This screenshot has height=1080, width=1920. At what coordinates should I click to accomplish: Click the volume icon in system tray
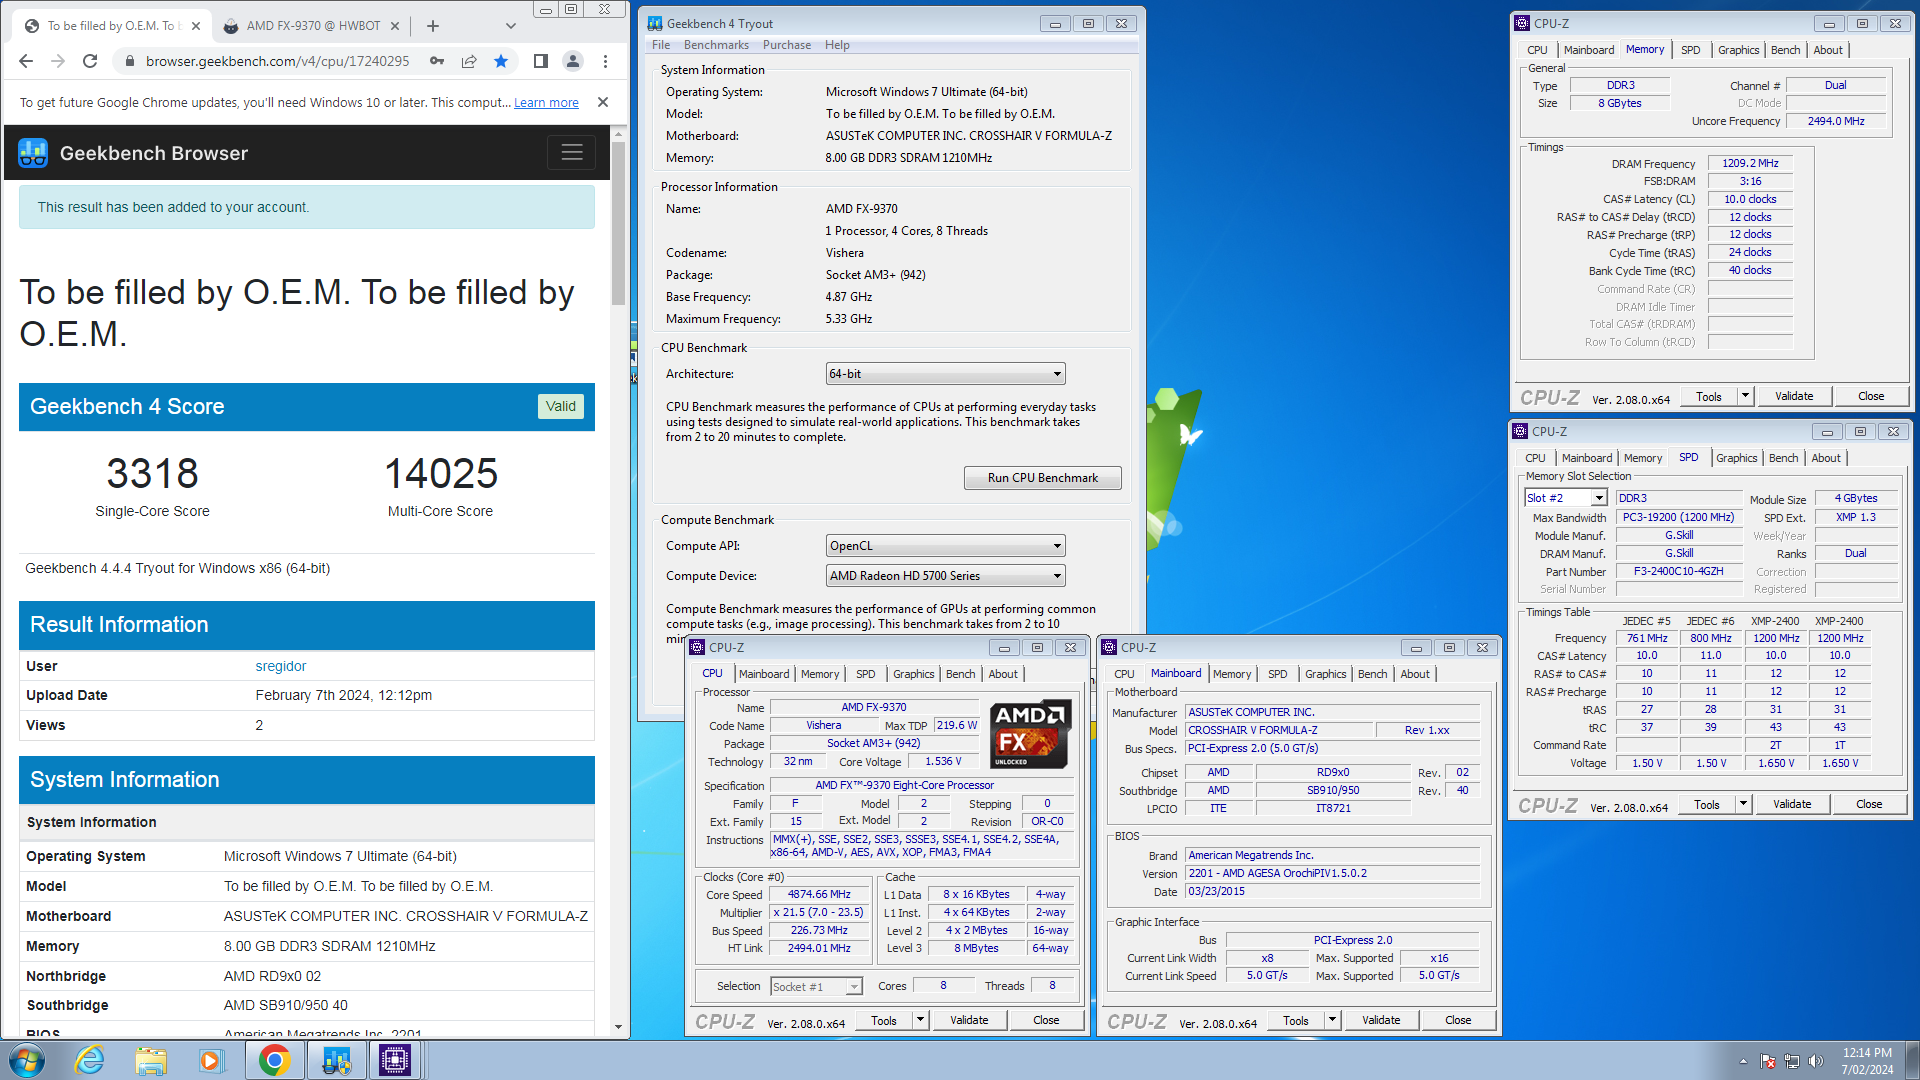pos(1815,1061)
